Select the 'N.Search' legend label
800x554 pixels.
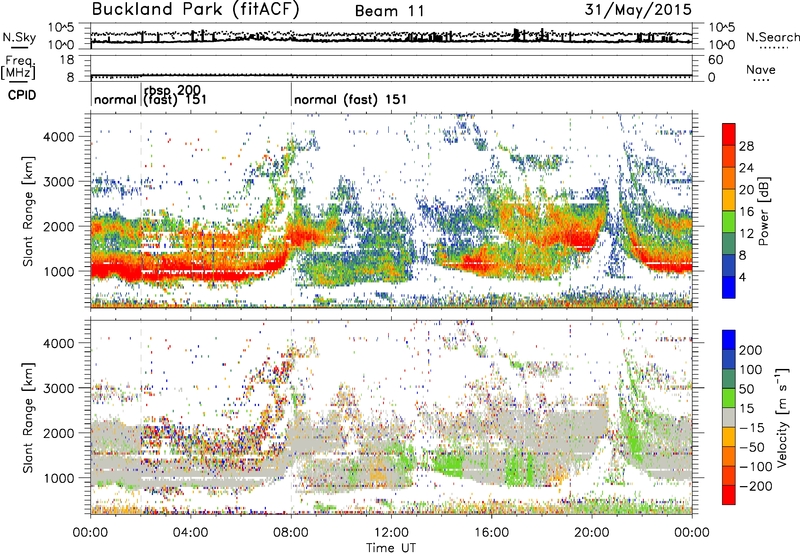[x=772, y=37]
